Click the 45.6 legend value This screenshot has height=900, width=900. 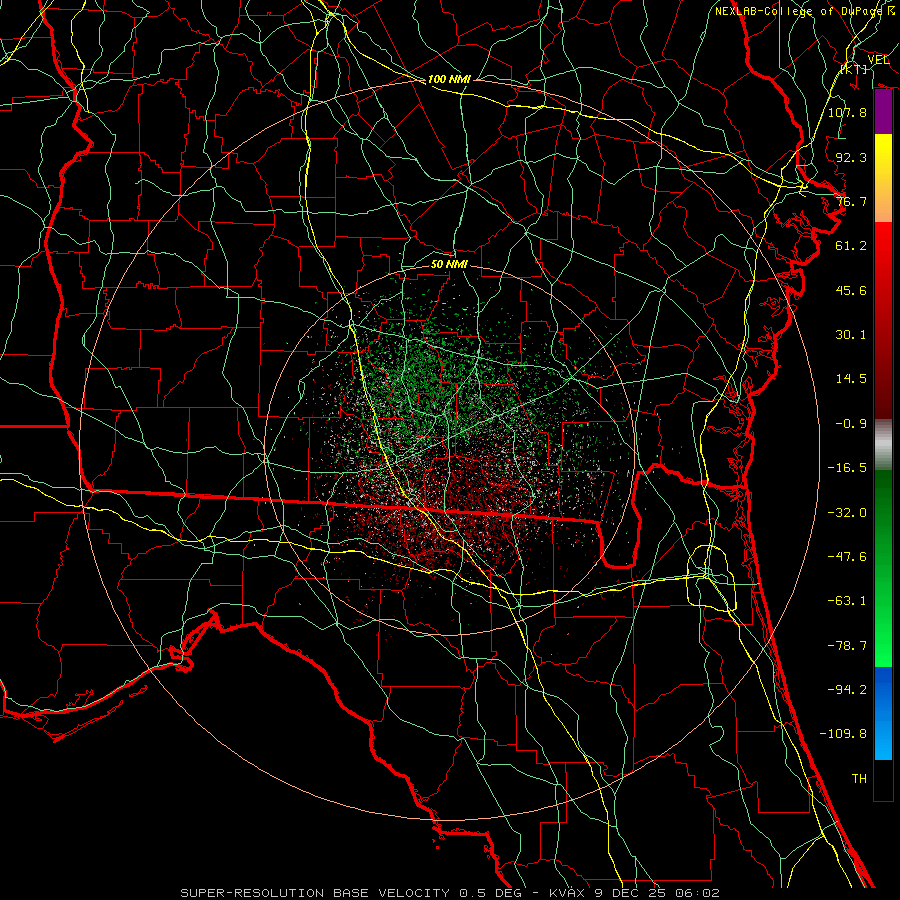[x=851, y=290]
